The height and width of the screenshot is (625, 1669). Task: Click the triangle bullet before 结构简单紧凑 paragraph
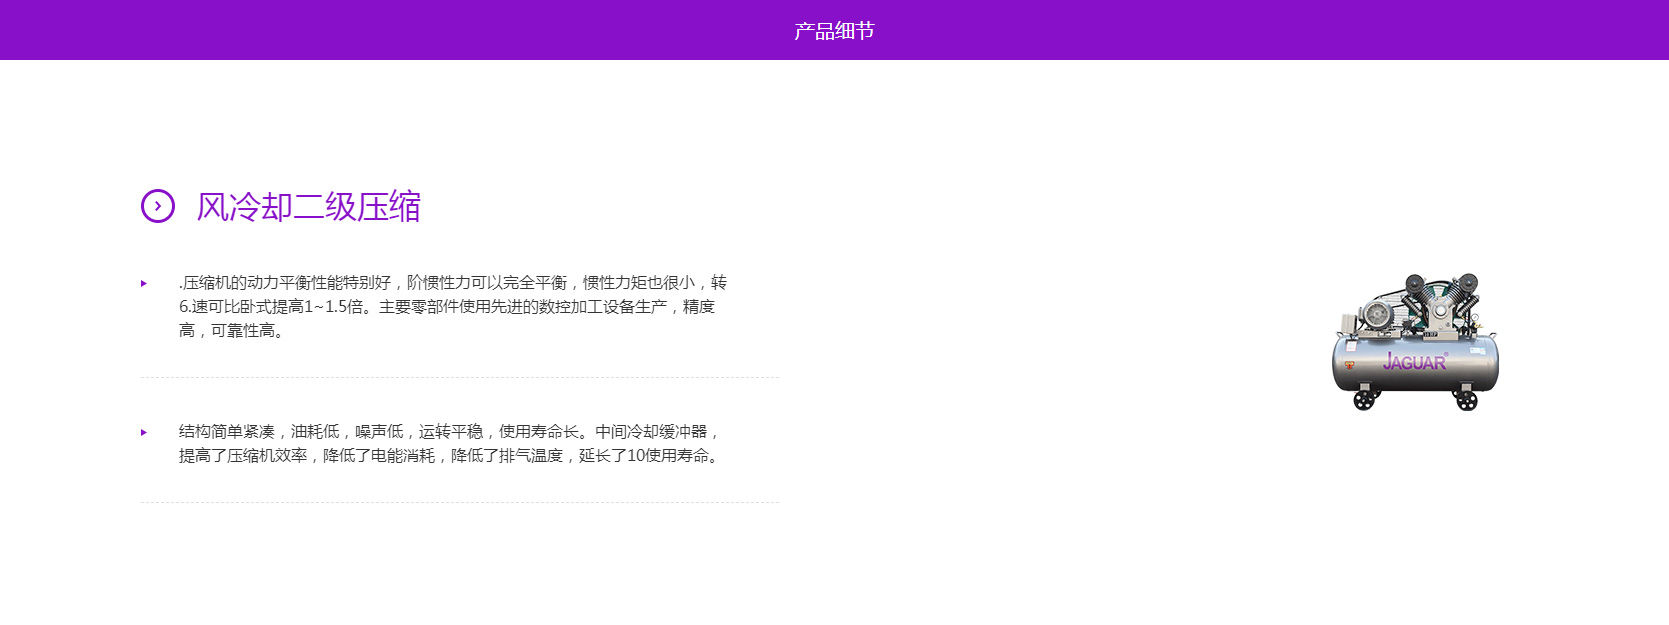tap(144, 433)
